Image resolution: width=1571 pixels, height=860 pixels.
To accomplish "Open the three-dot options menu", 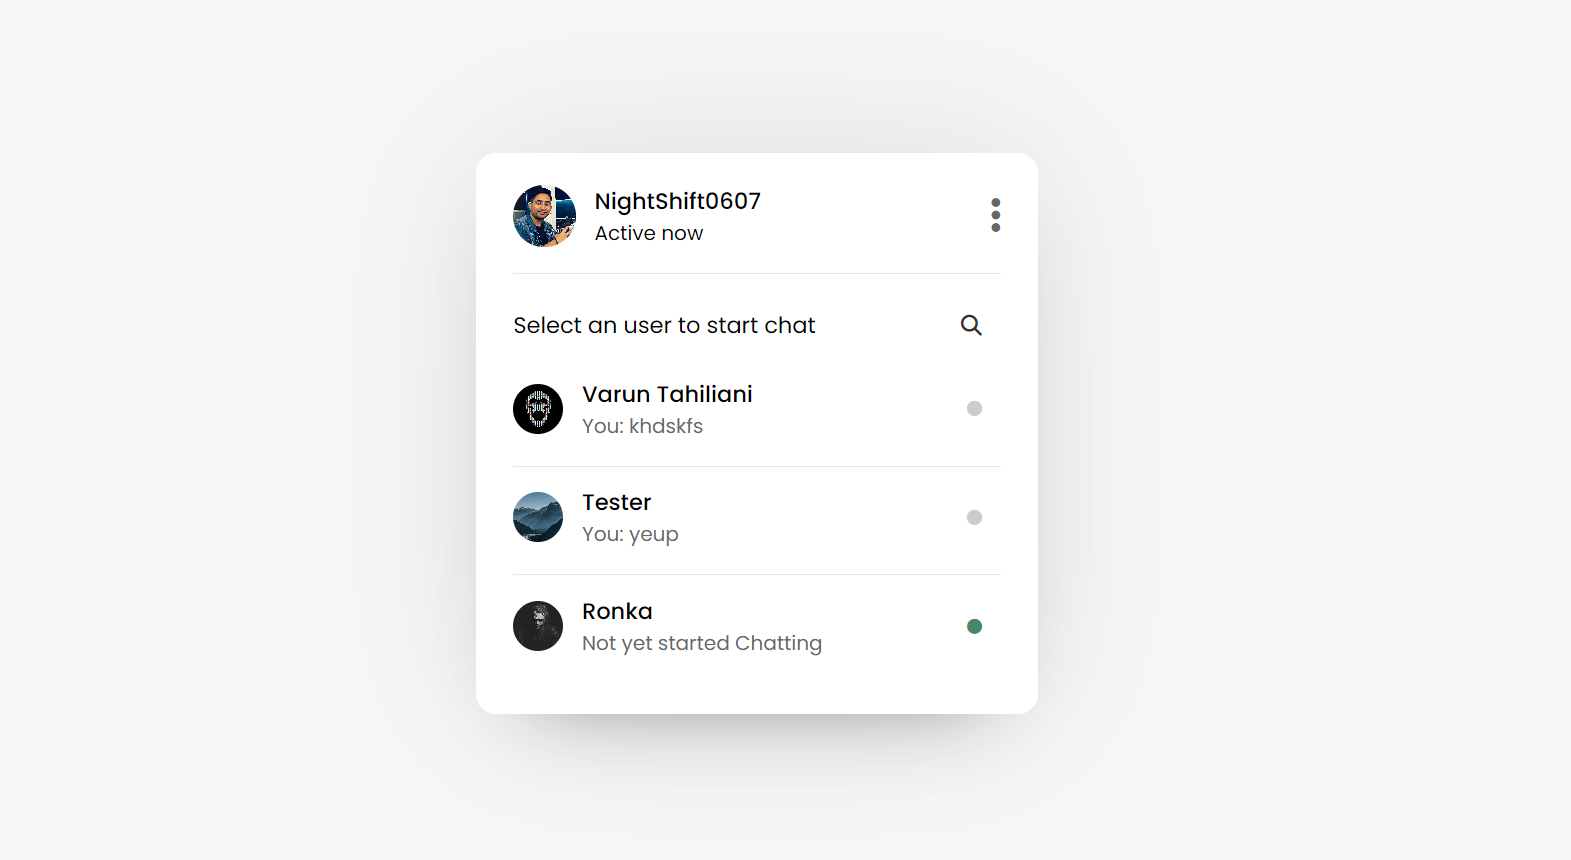I will (x=995, y=215).
